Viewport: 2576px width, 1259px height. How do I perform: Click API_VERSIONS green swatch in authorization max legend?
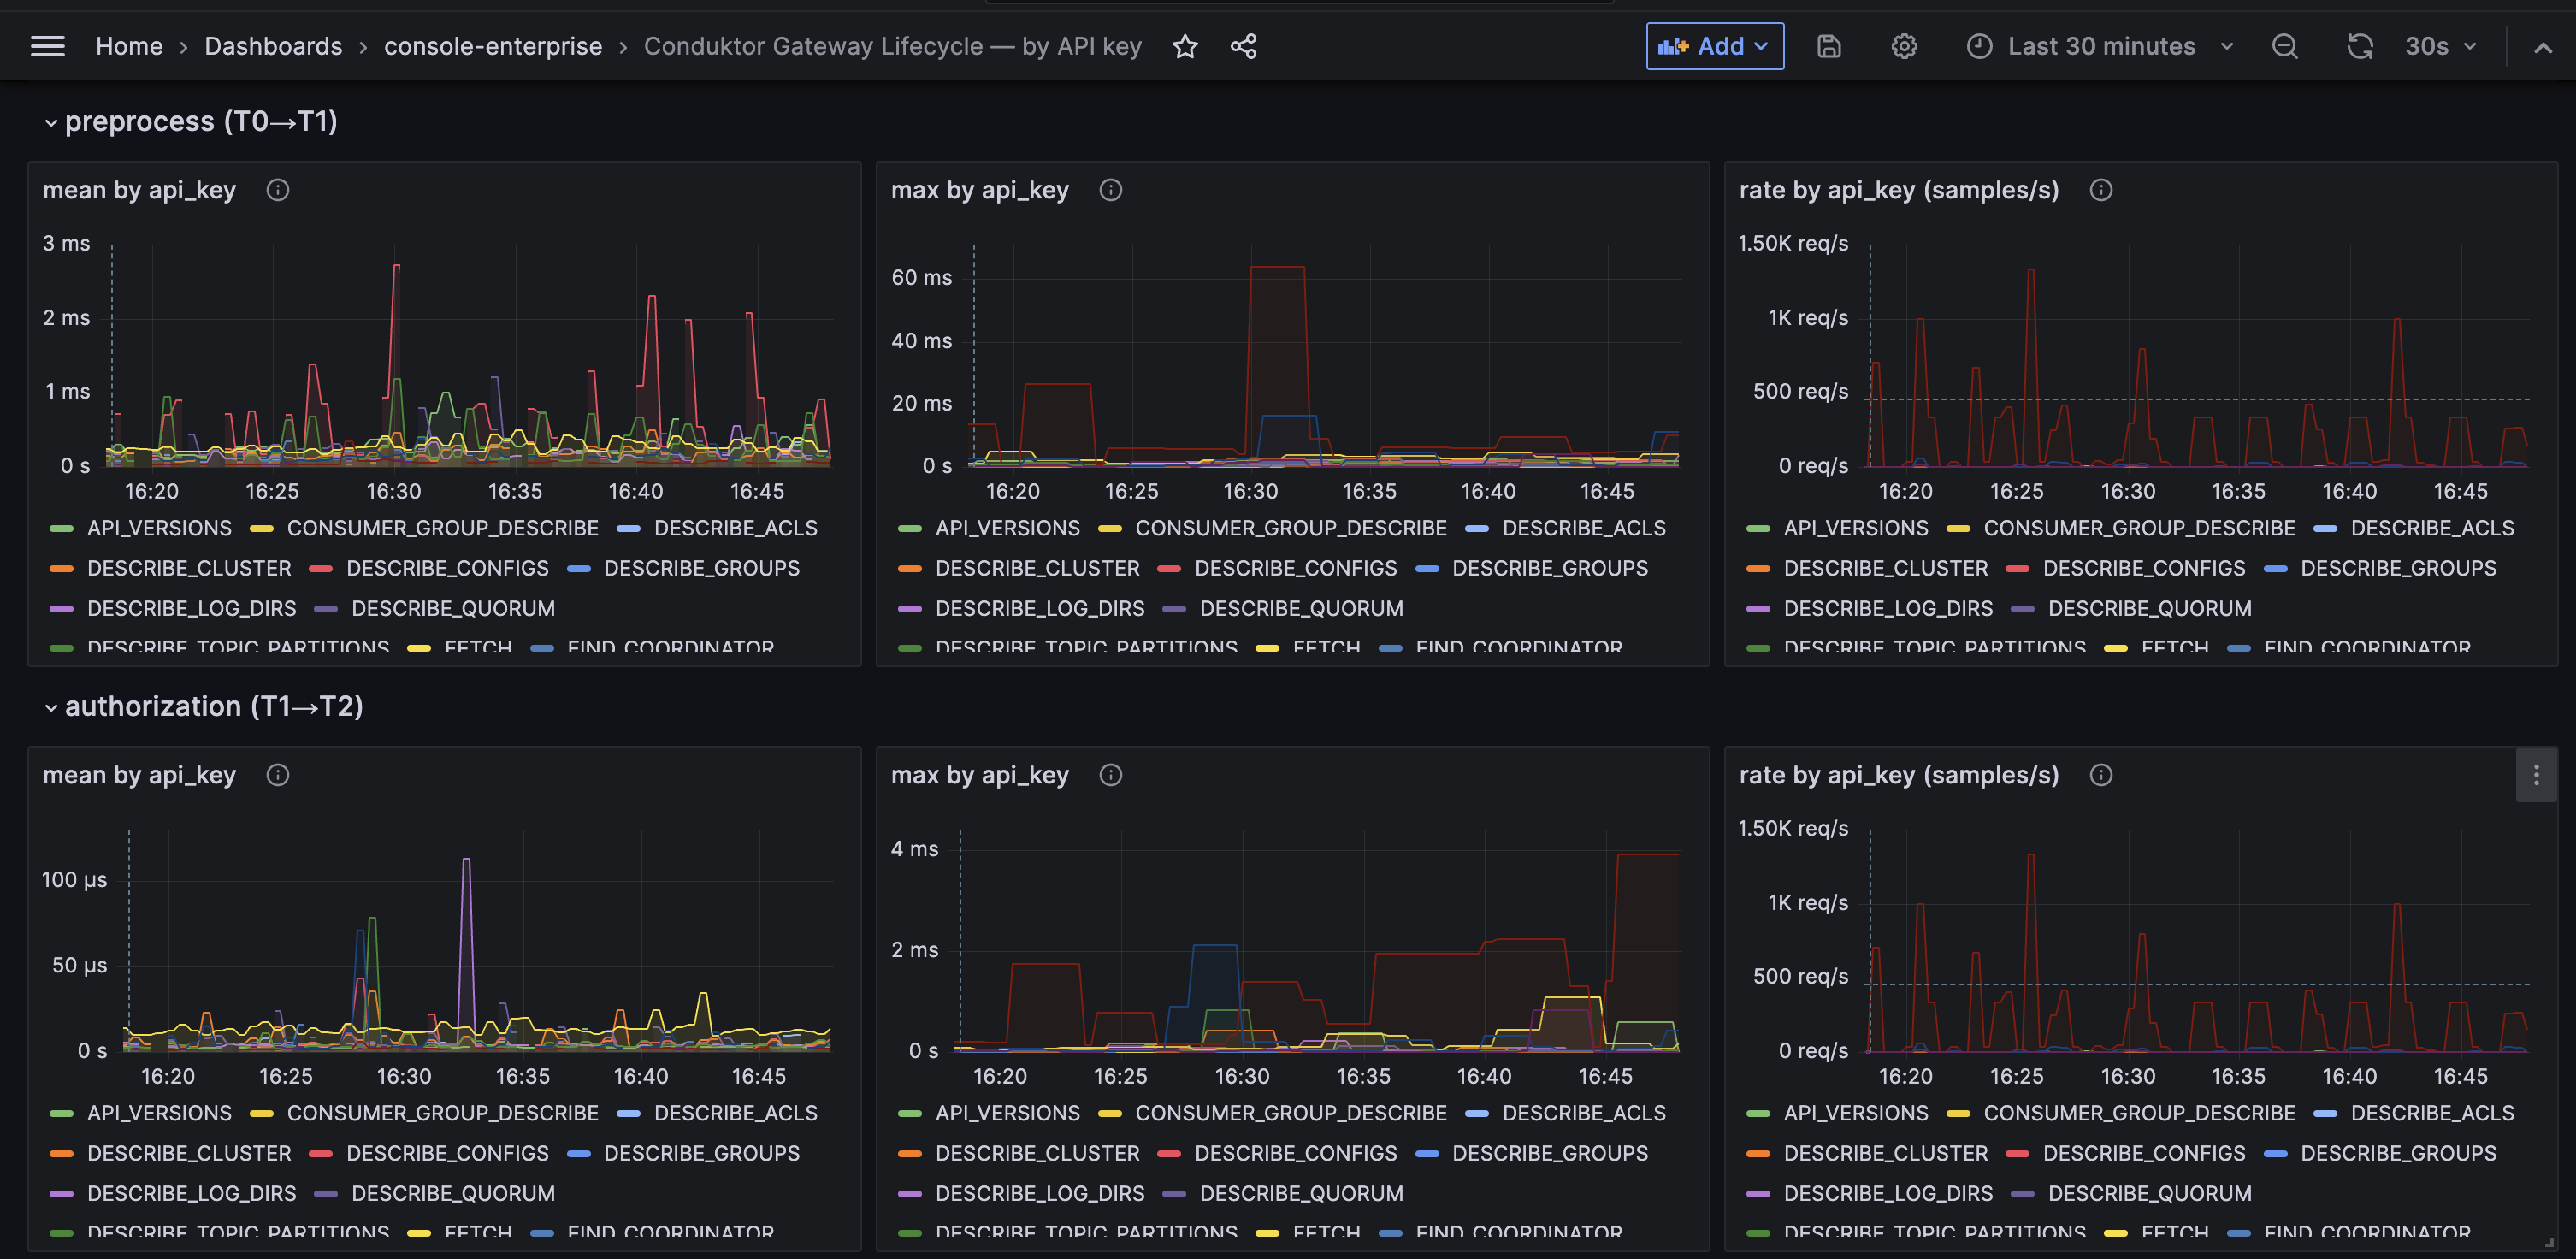(x=909, y=1113)
